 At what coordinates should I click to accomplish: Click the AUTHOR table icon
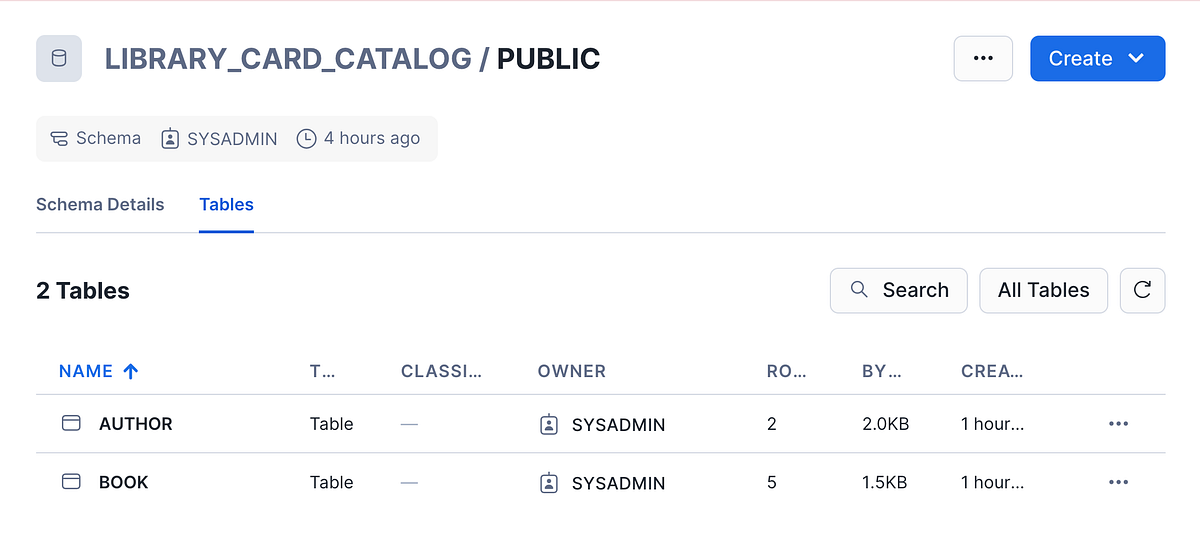coord(71,424)
